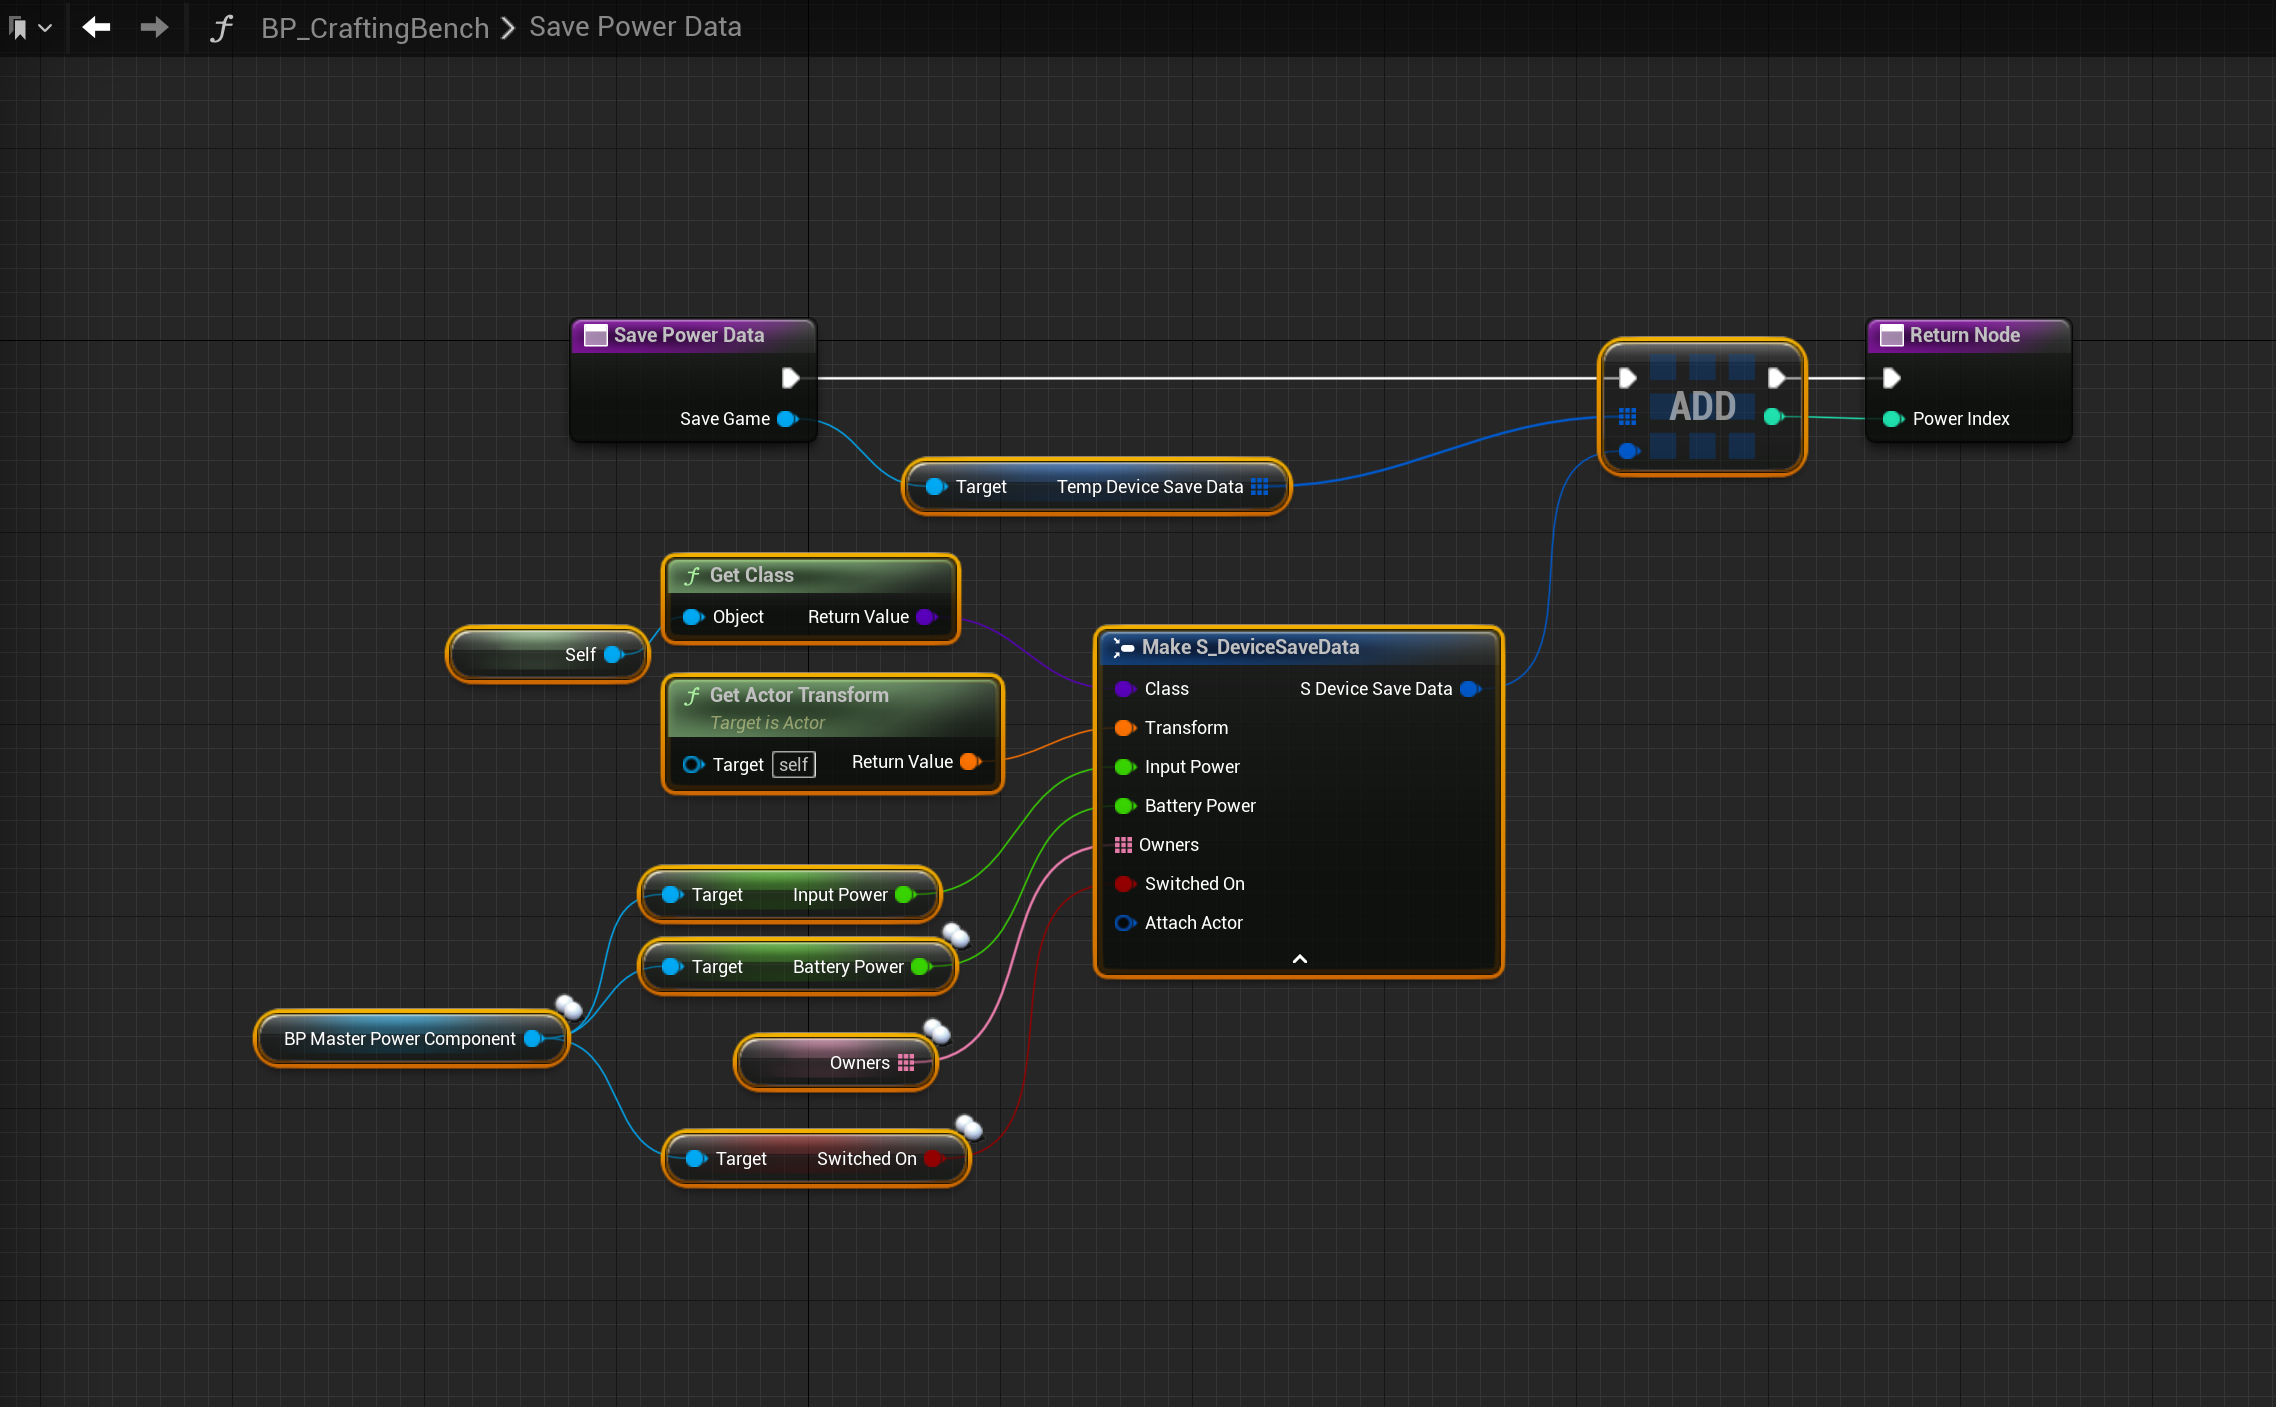Click Power Index input pin

pos(1892,419)
